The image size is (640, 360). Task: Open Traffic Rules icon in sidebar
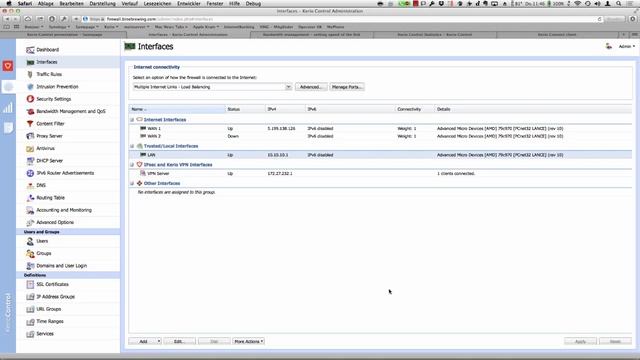tap(30, 74)
